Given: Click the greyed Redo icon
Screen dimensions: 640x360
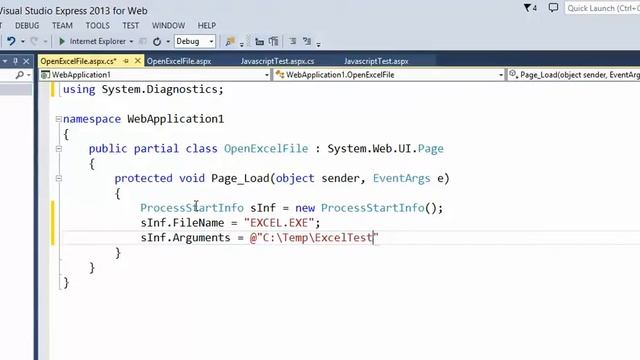Looking at the screenshot, I should (34, 41).
